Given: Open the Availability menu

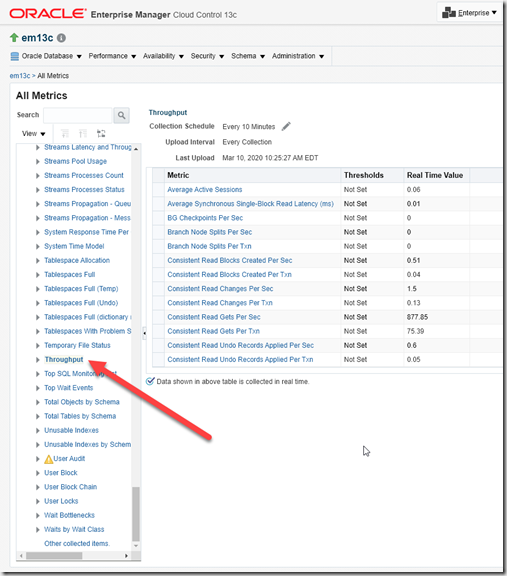Looking at the screenshot, I should (163, 56).
